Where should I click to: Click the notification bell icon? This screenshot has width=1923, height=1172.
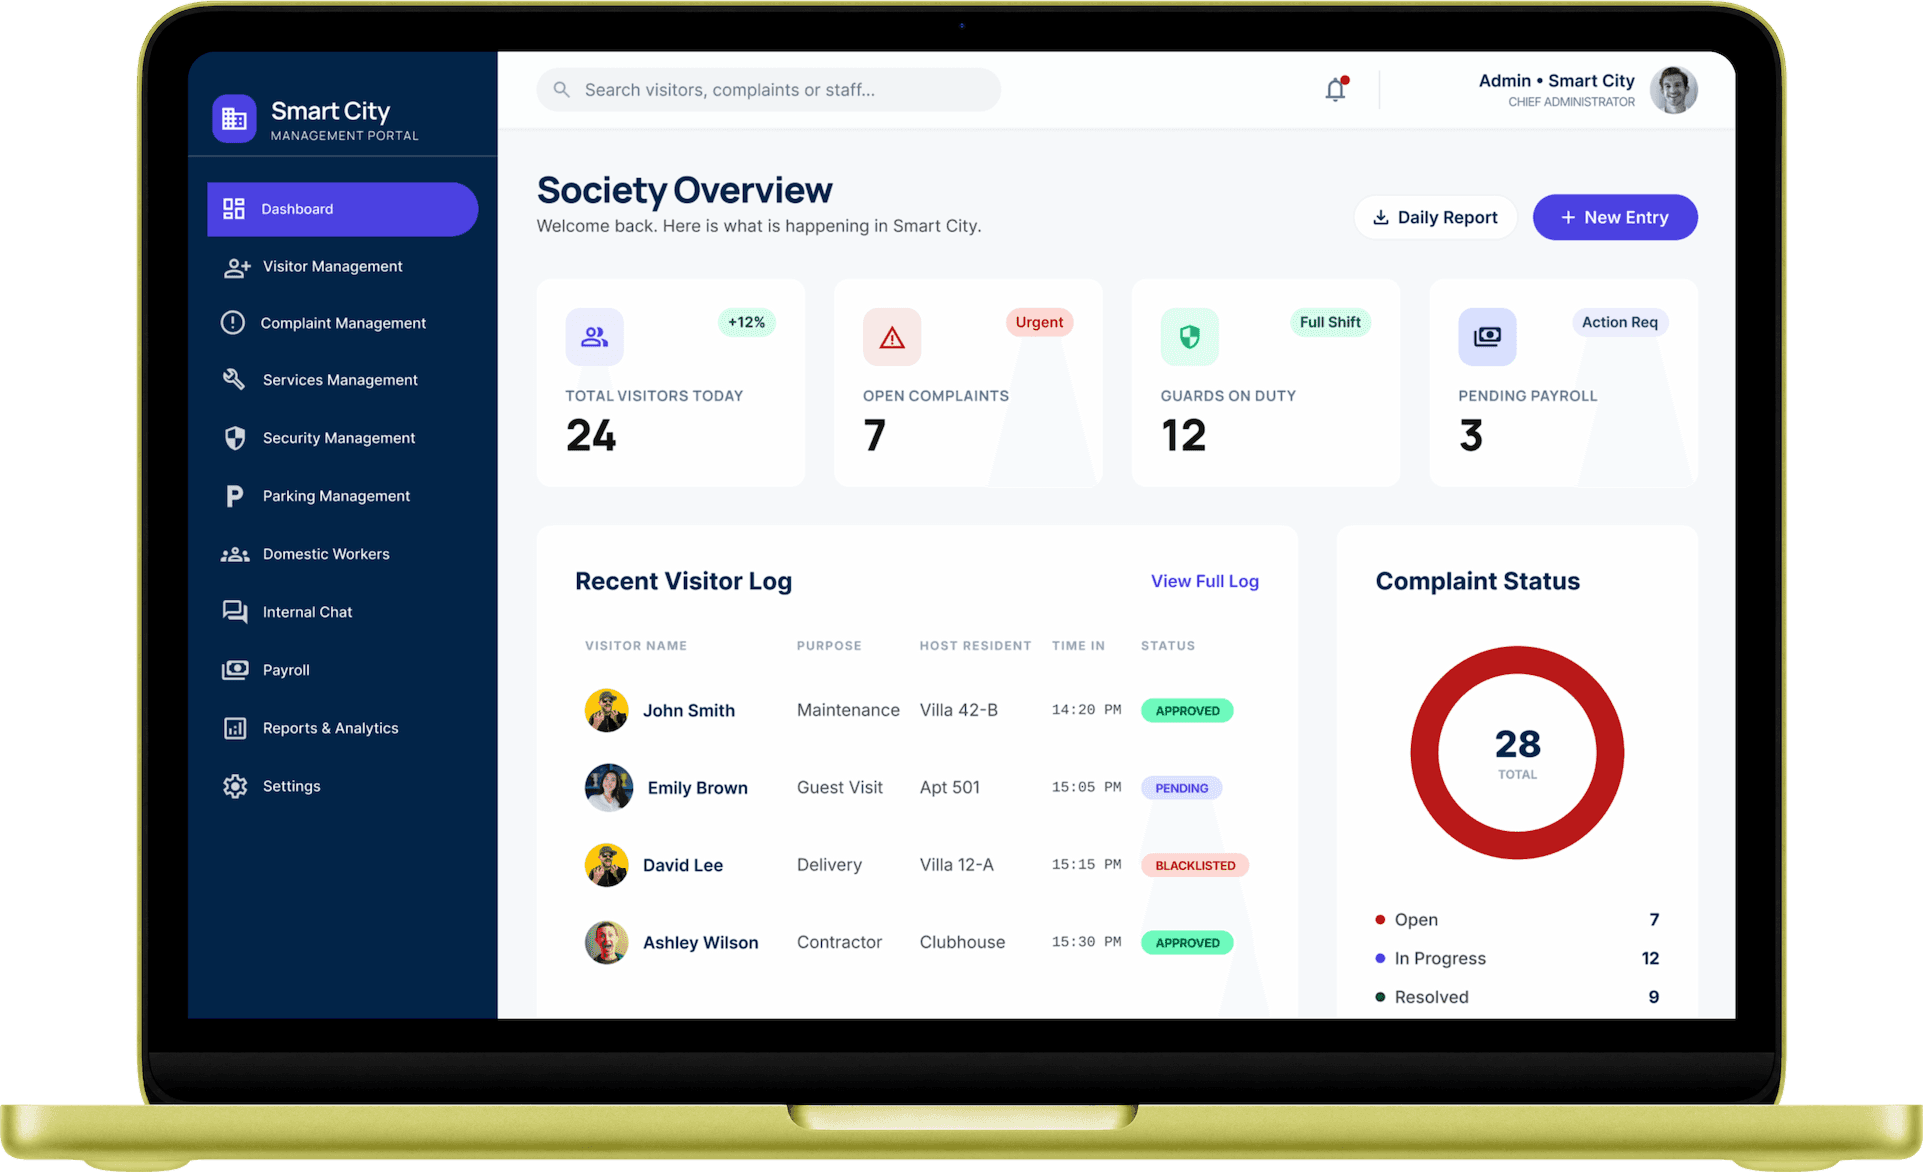pos(1335,90)
